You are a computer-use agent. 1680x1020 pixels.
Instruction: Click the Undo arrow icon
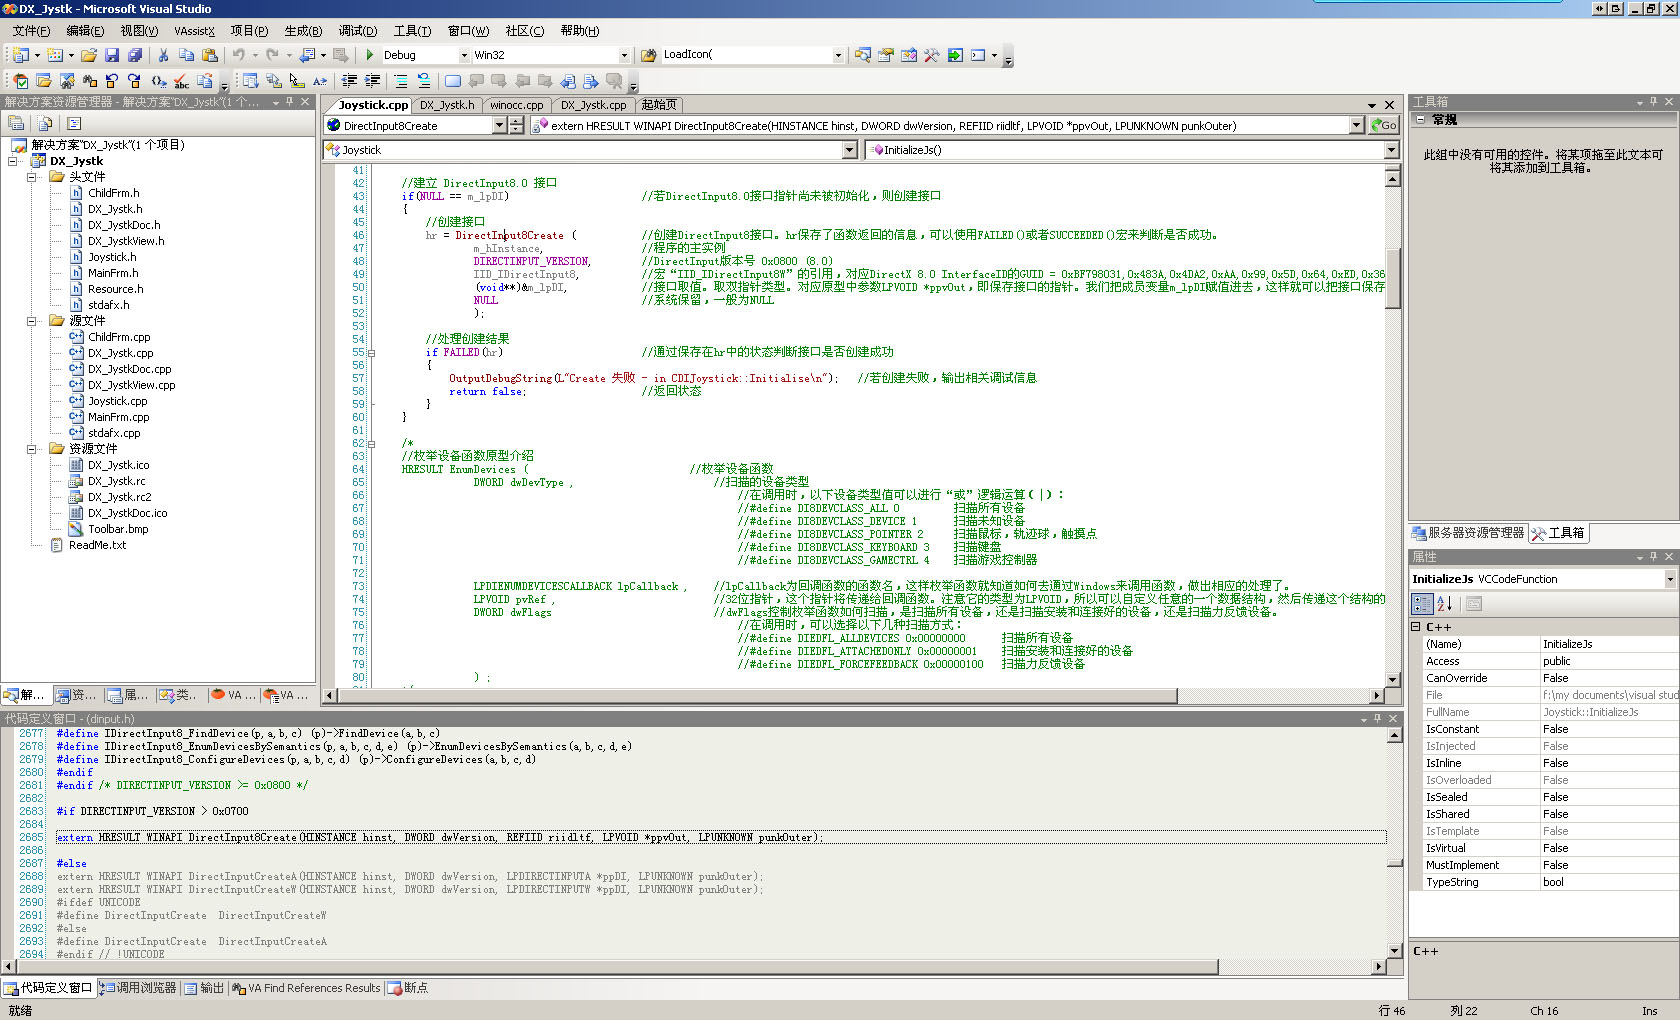coord(239,55)
